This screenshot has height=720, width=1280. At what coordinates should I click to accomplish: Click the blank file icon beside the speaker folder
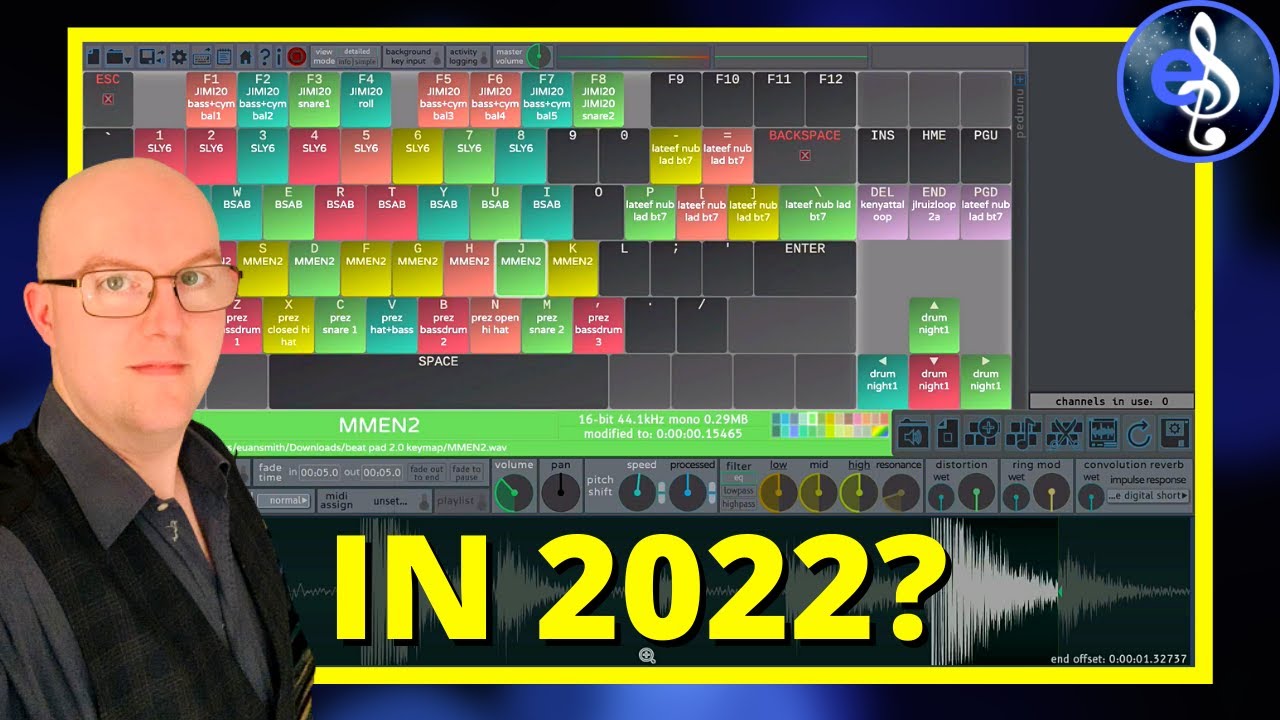(946, 433)
